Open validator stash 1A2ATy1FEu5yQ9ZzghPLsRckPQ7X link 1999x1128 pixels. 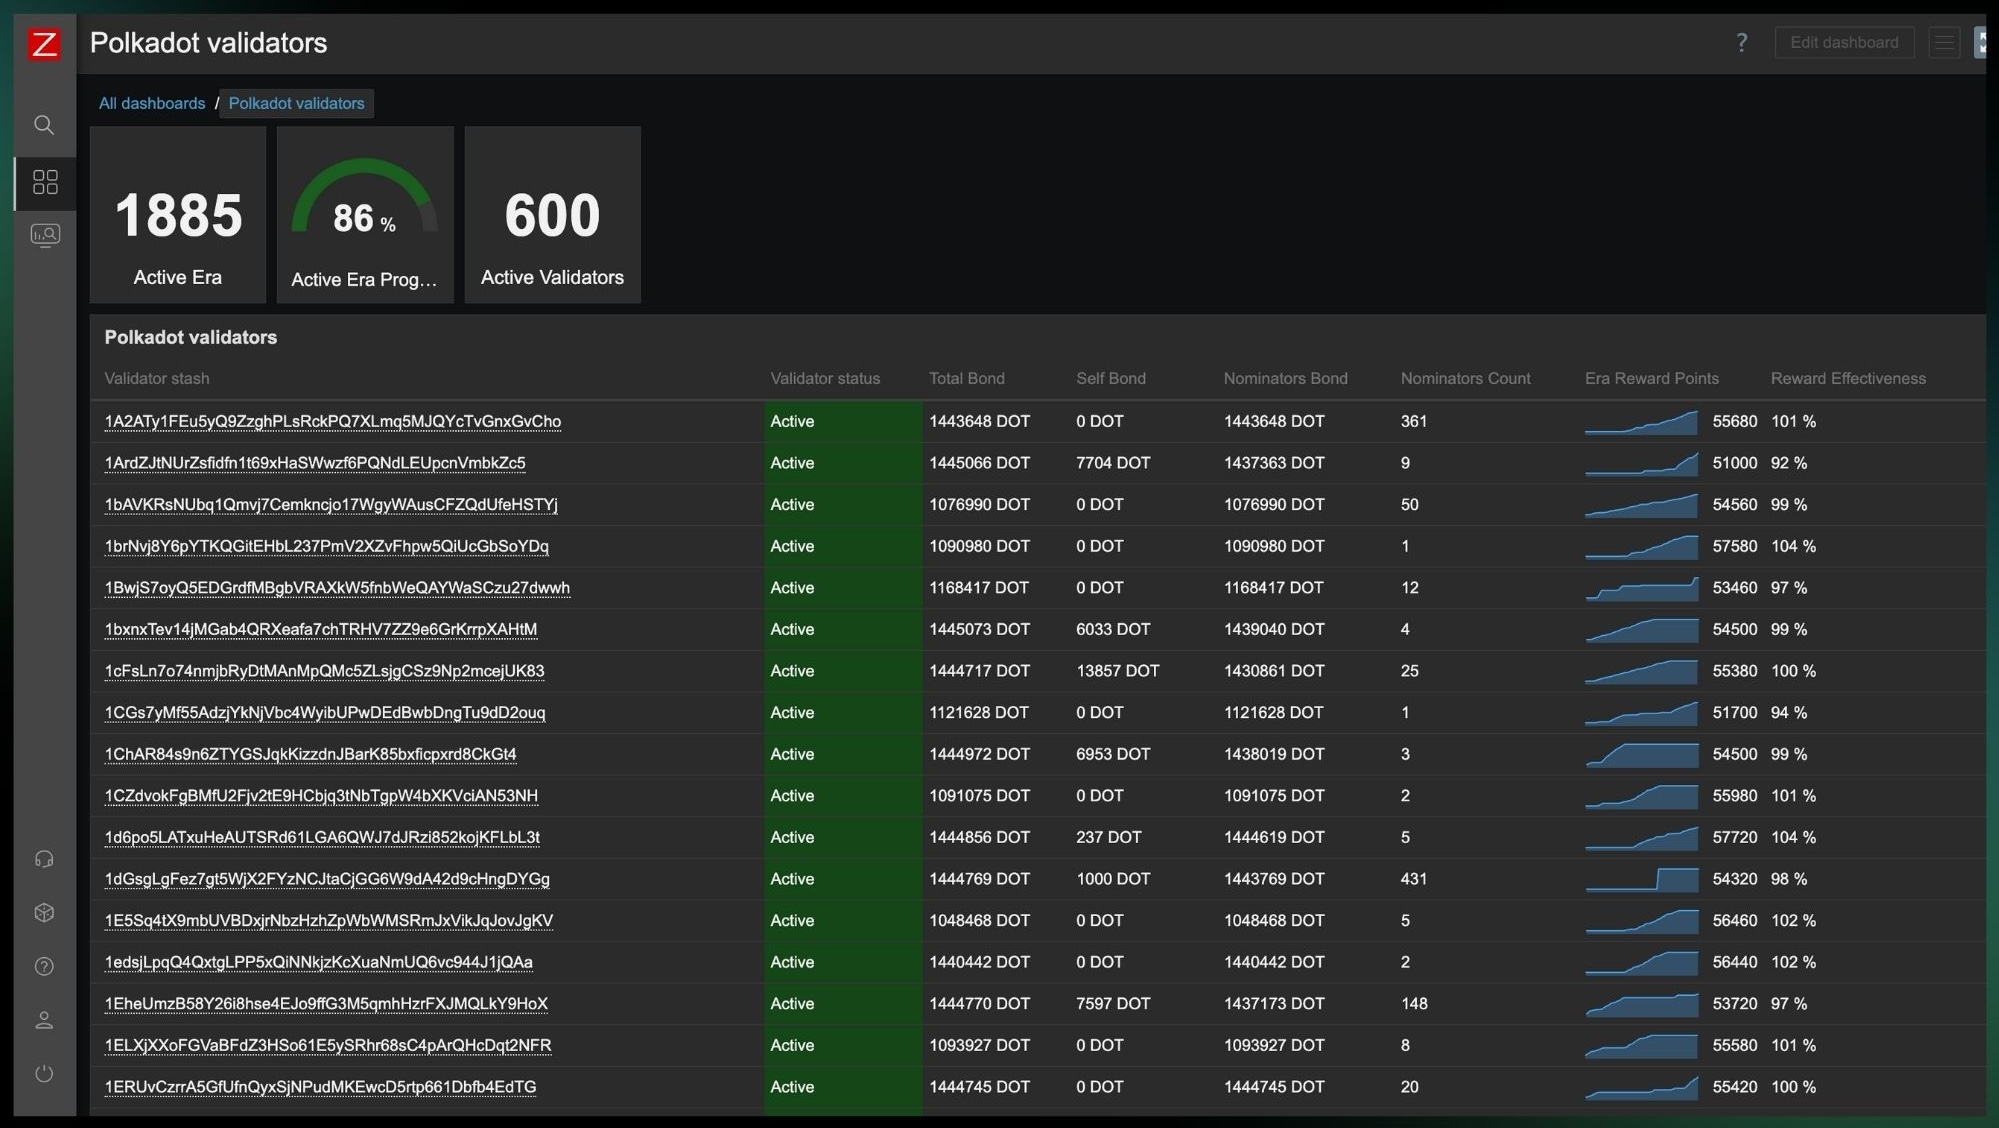[x=333, y=421]
